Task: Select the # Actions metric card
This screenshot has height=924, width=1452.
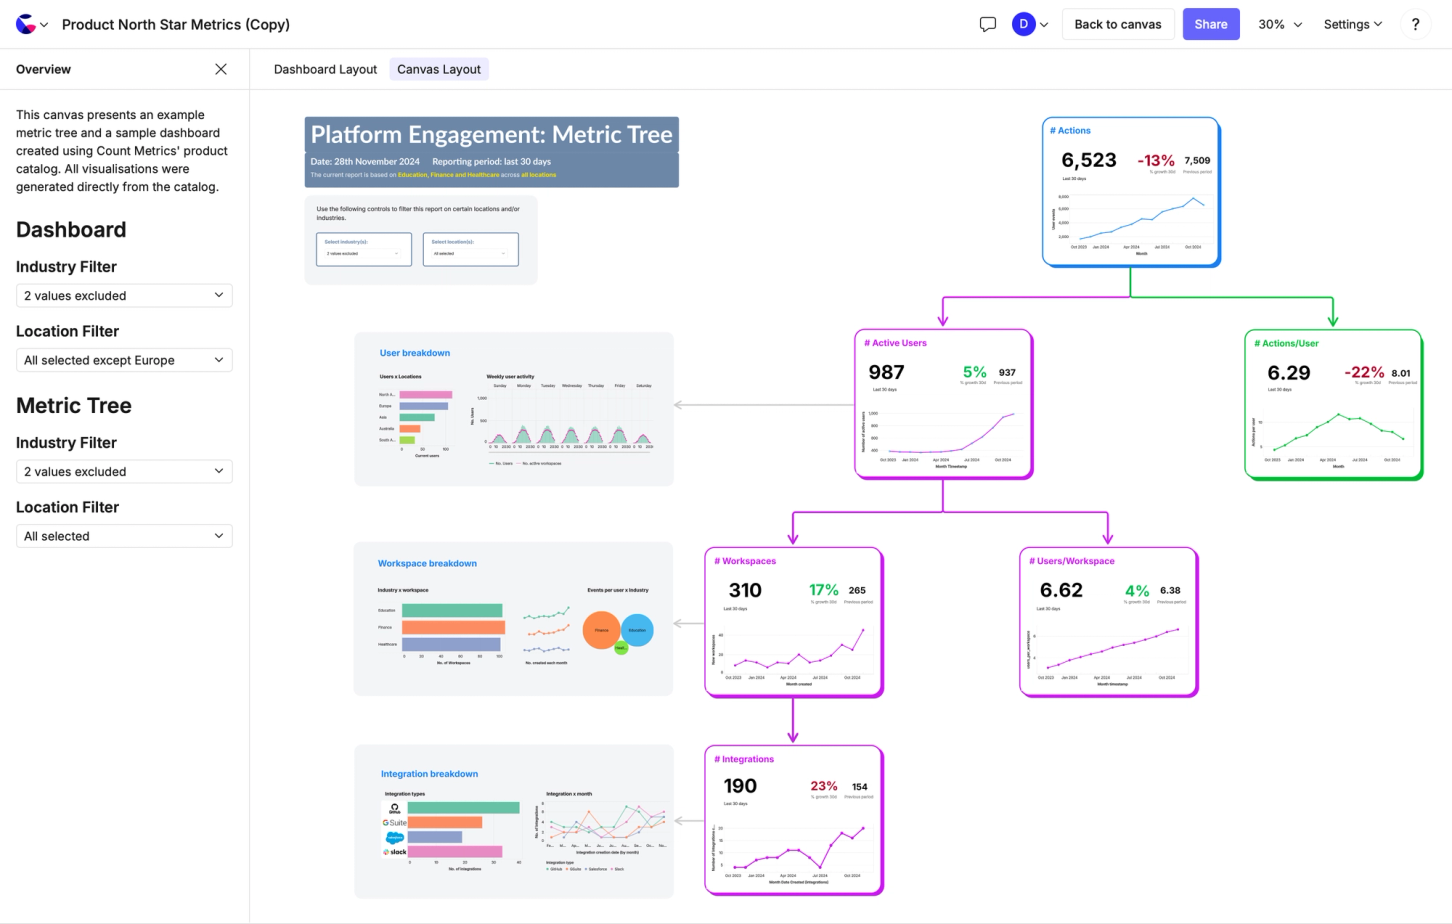Action: pyautogui.click(x=1130, y=192)
